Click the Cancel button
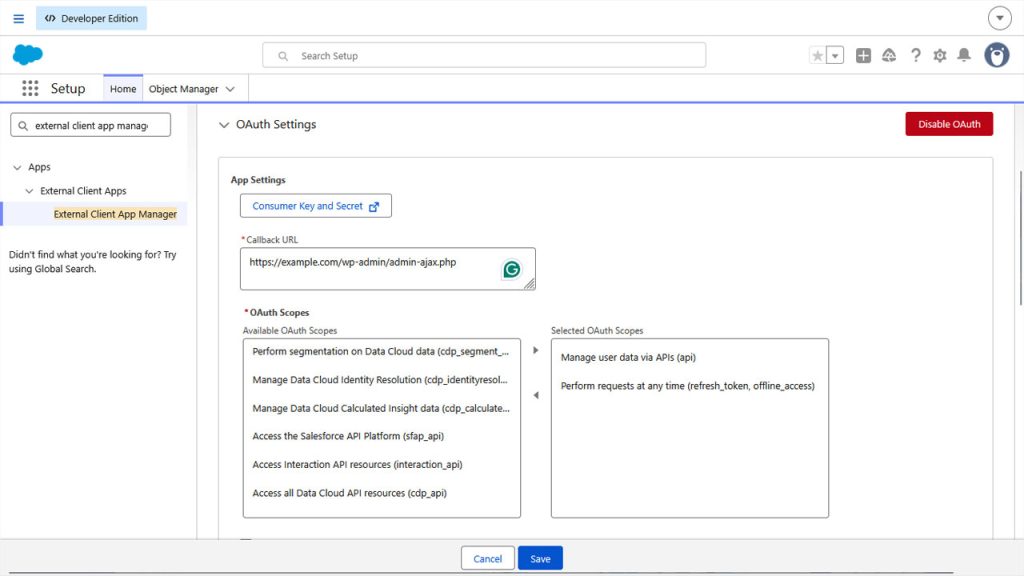Screen dimensions: 1024x576 tap(487, 558)
